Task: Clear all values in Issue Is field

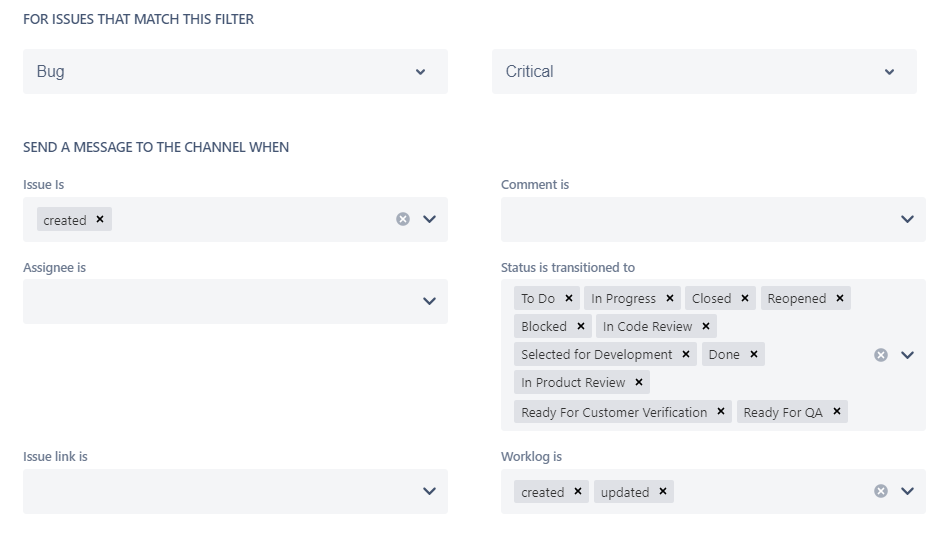Action: [x=403, y=220]
